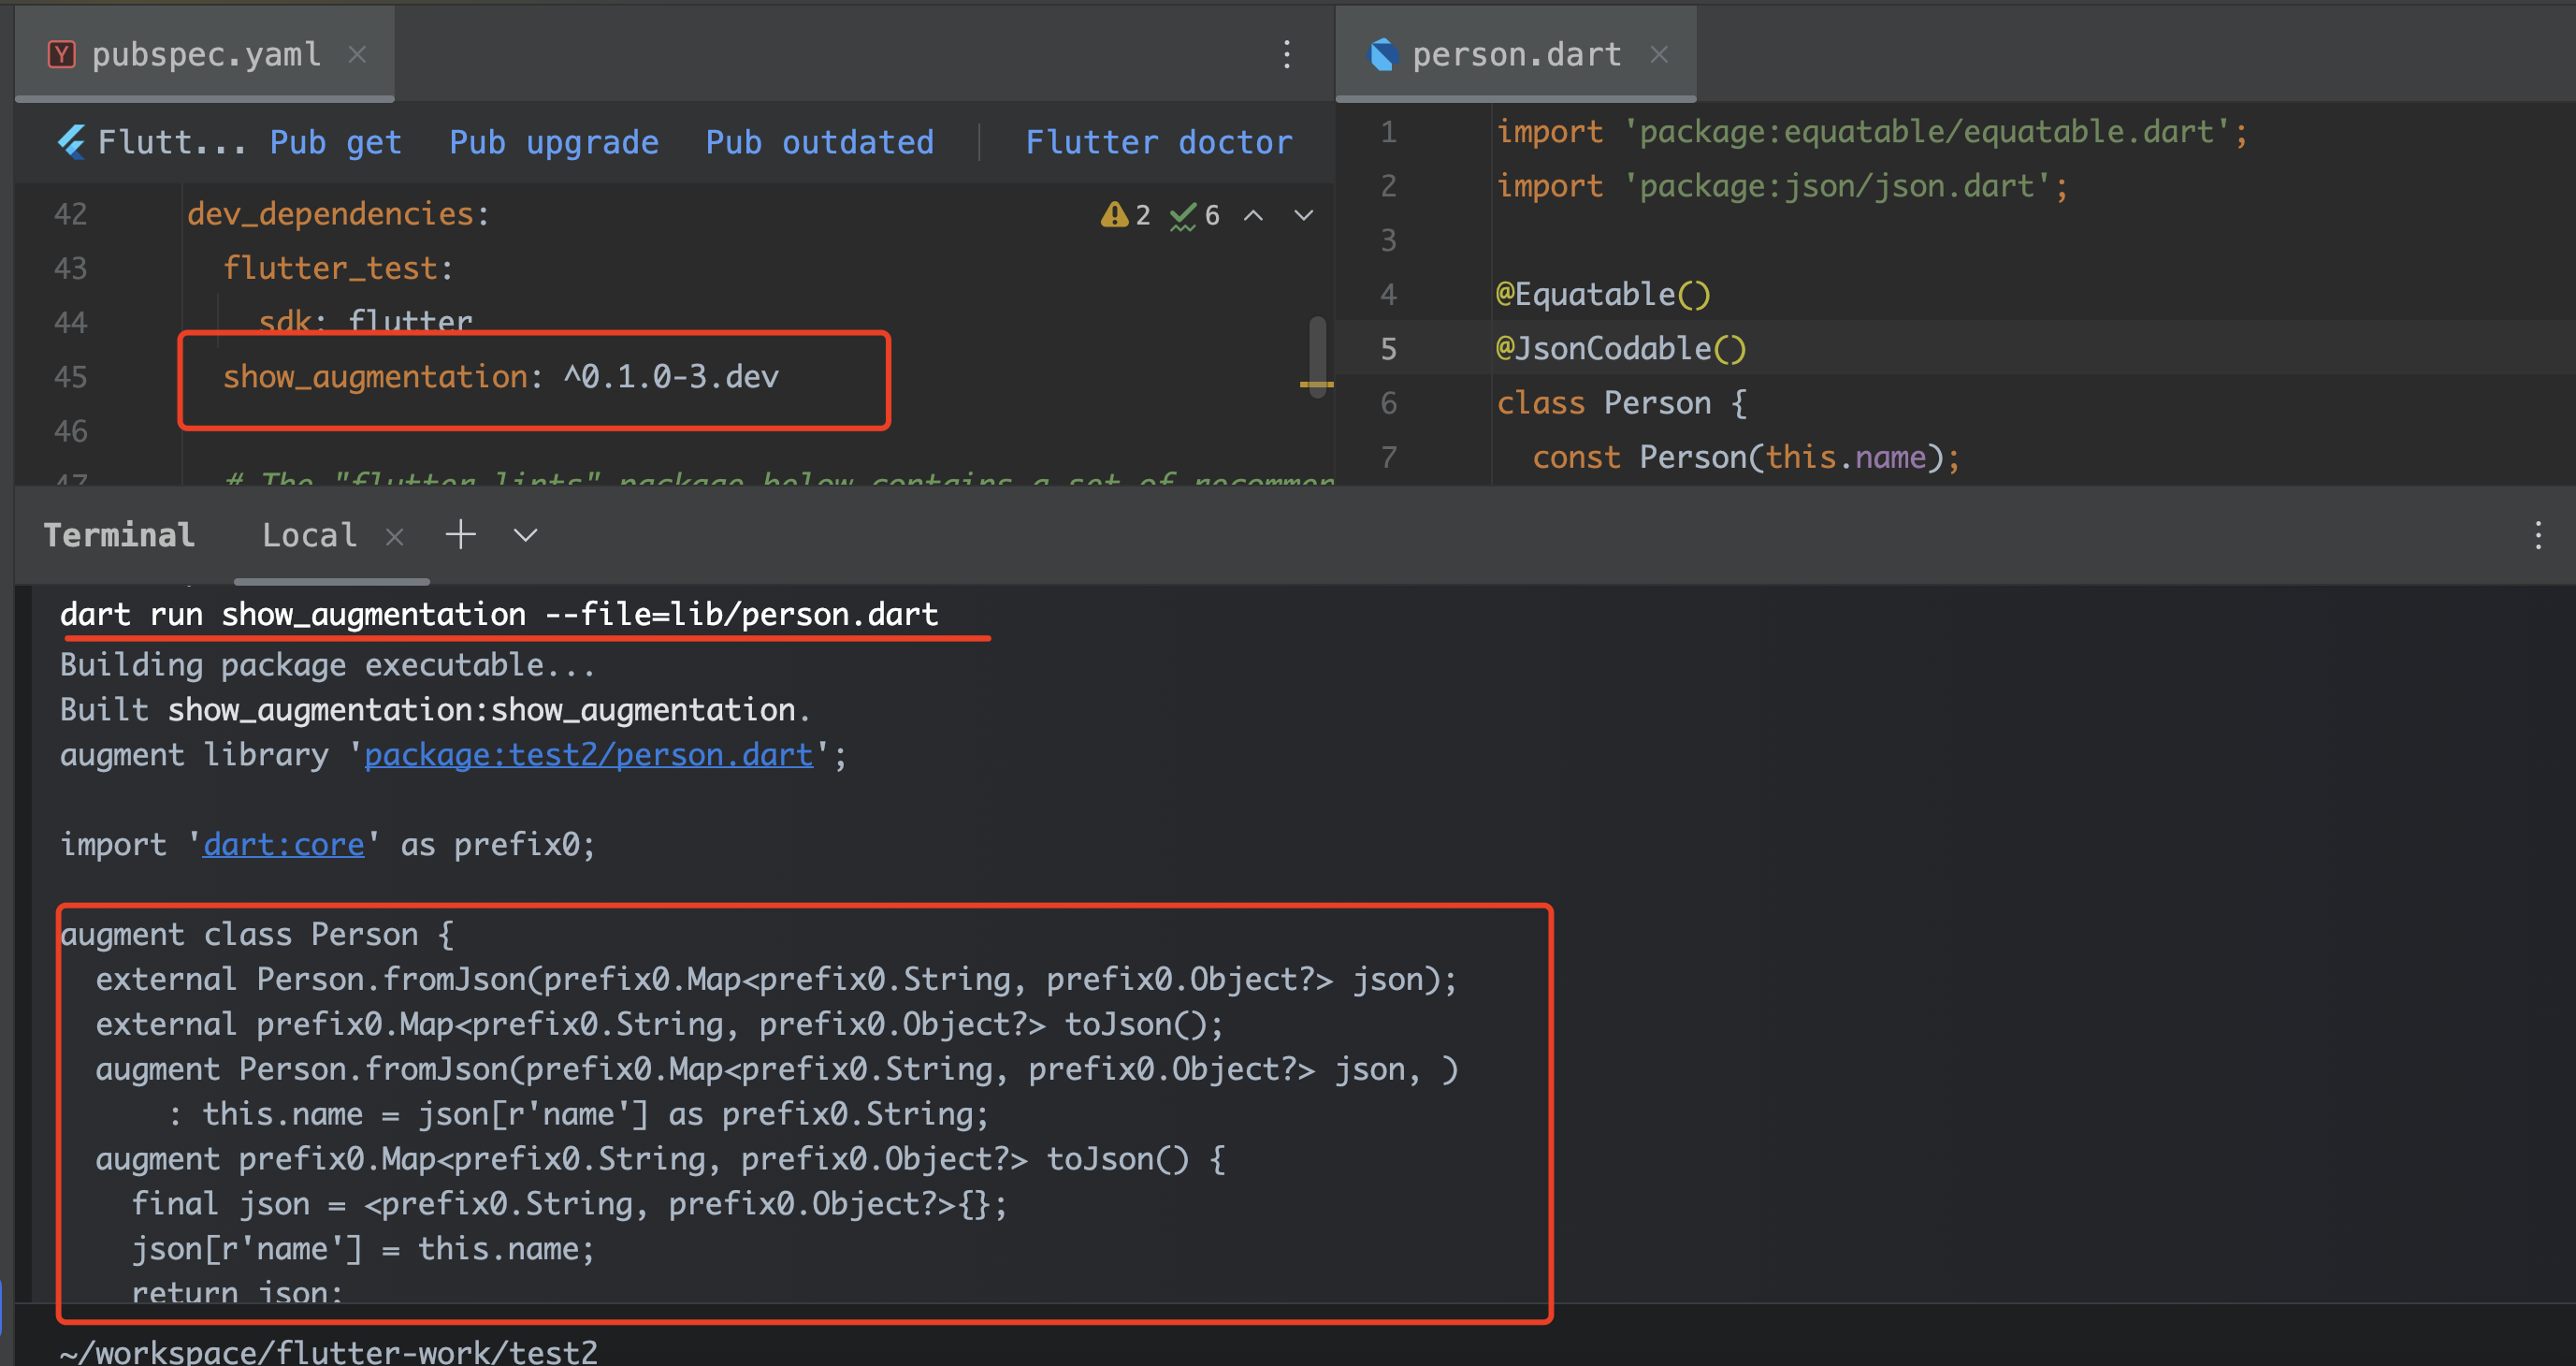Click the yellow warning stripe marker

(1317, 384)
